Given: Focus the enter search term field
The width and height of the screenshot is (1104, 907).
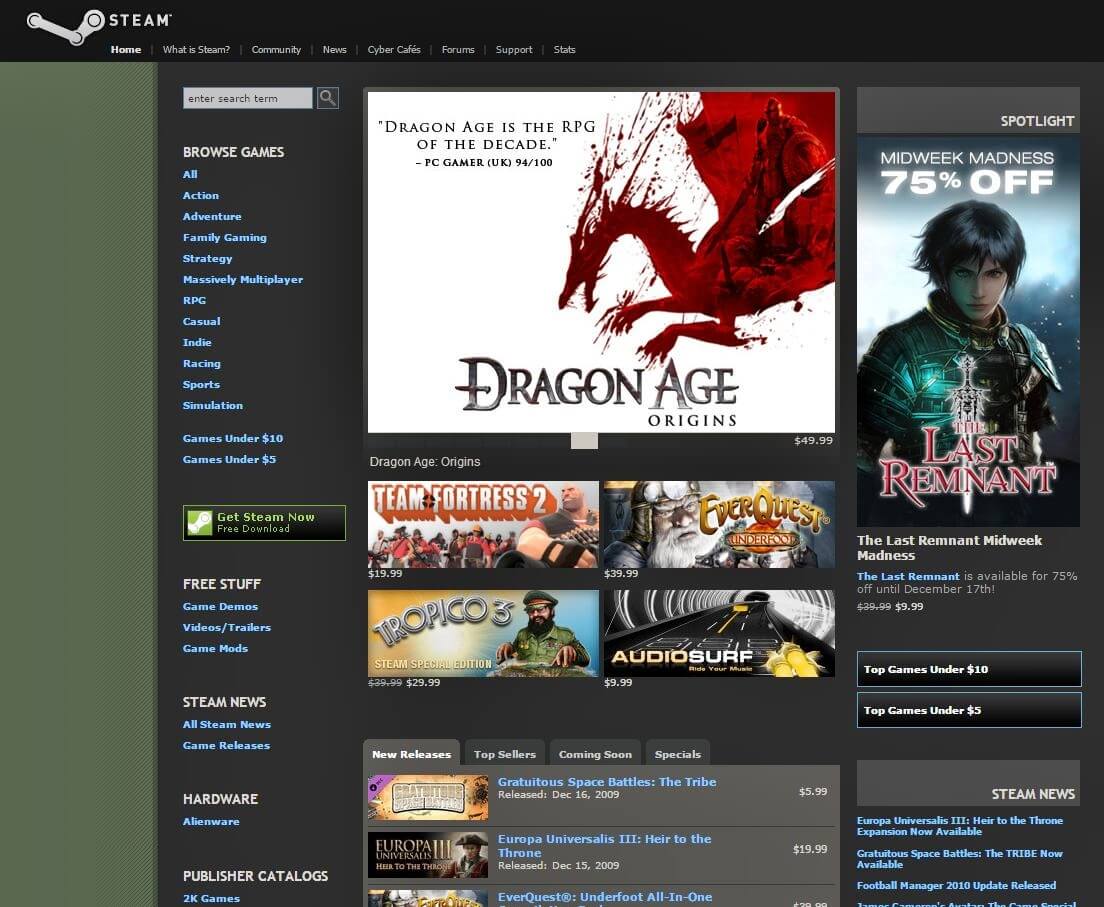Looking at the screenshot, I should pyautogui.click(x=248, y=98).
